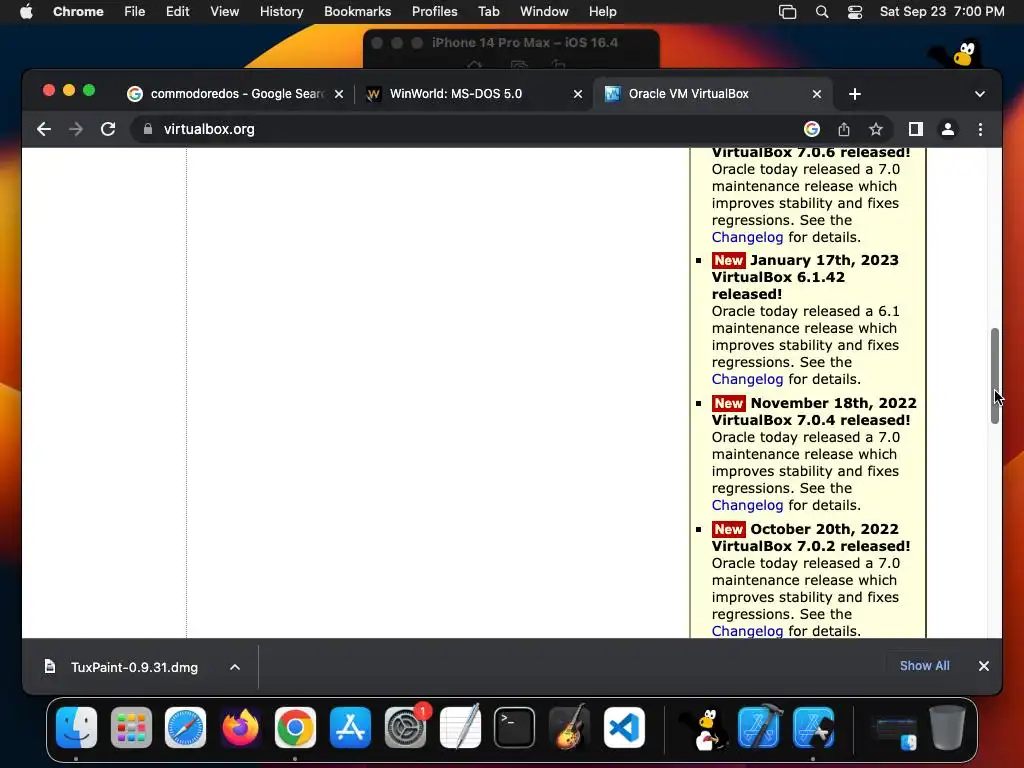Click the lock icon in address bar
The image size is (1024, 768).
(x=148, y=129)
